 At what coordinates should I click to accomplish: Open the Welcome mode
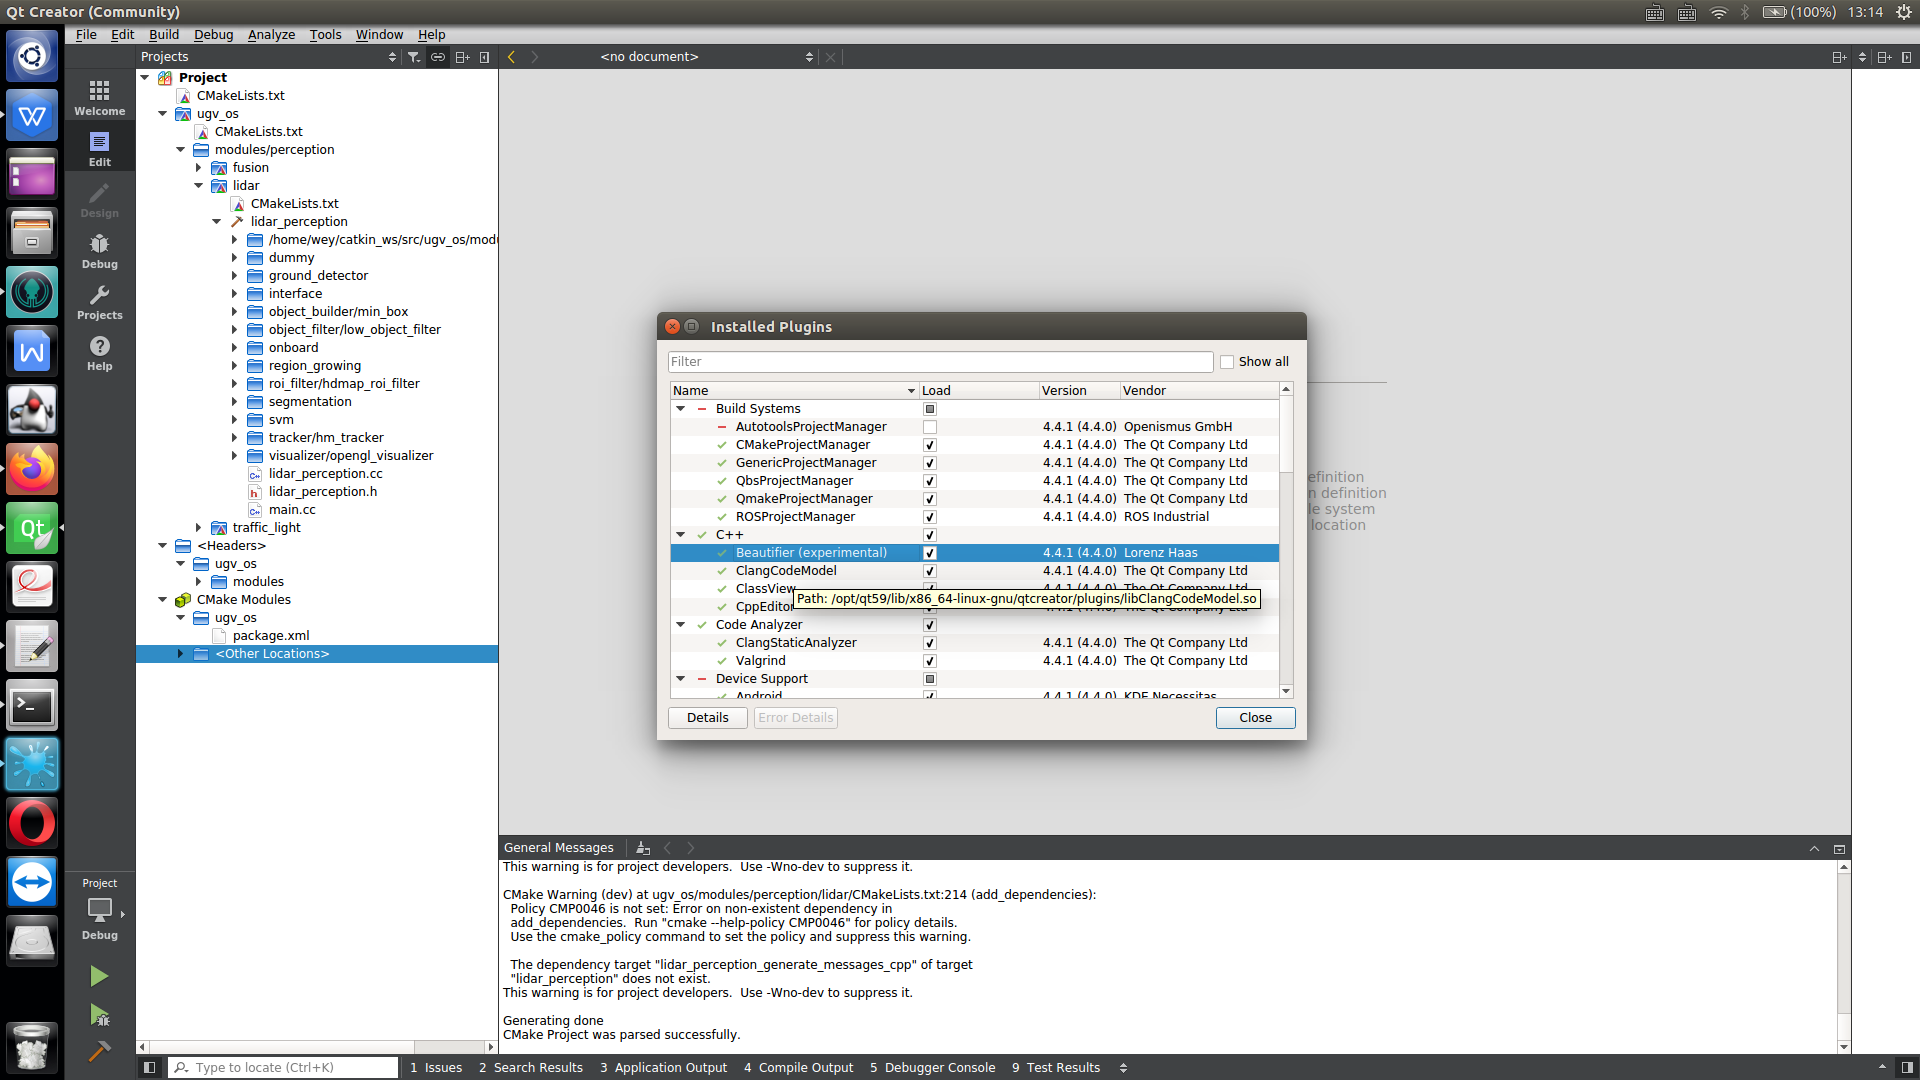pyautogui.click(x=99, y=98)
